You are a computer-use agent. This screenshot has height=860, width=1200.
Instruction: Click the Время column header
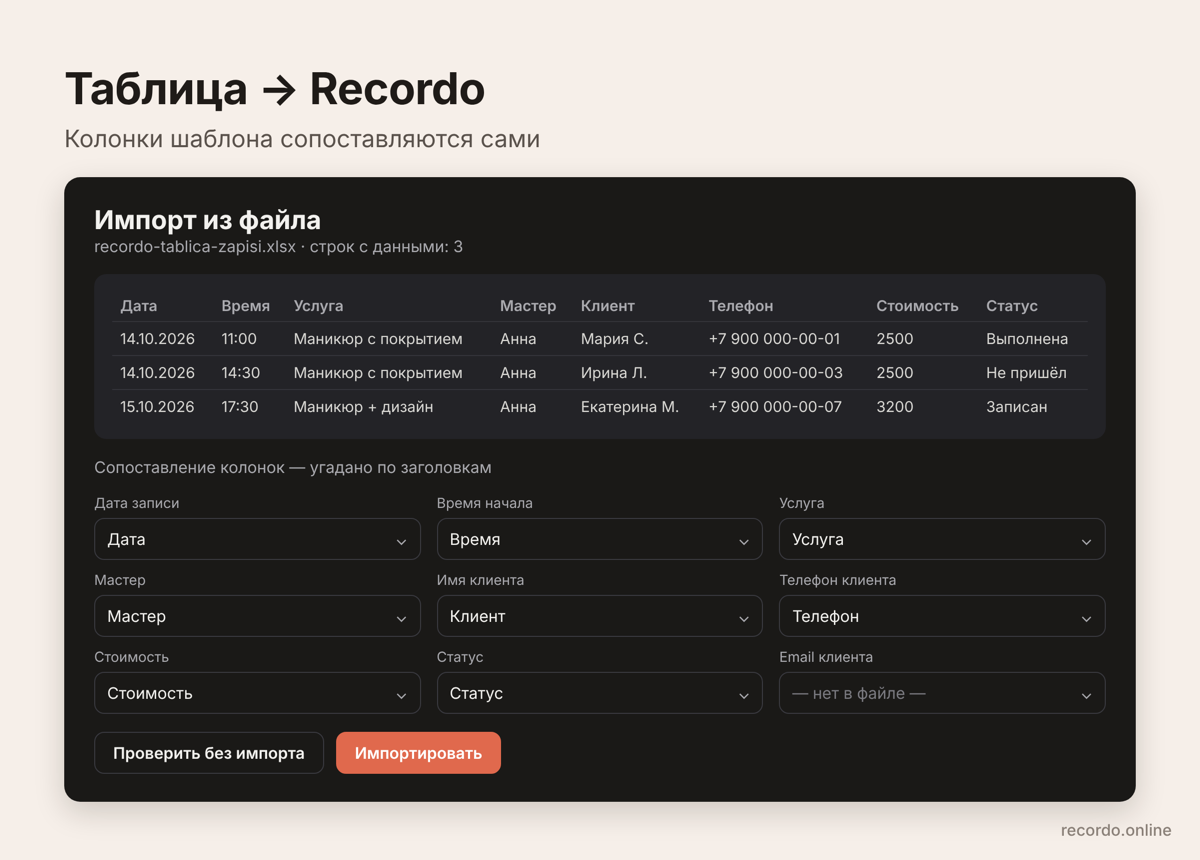[246, 306]
